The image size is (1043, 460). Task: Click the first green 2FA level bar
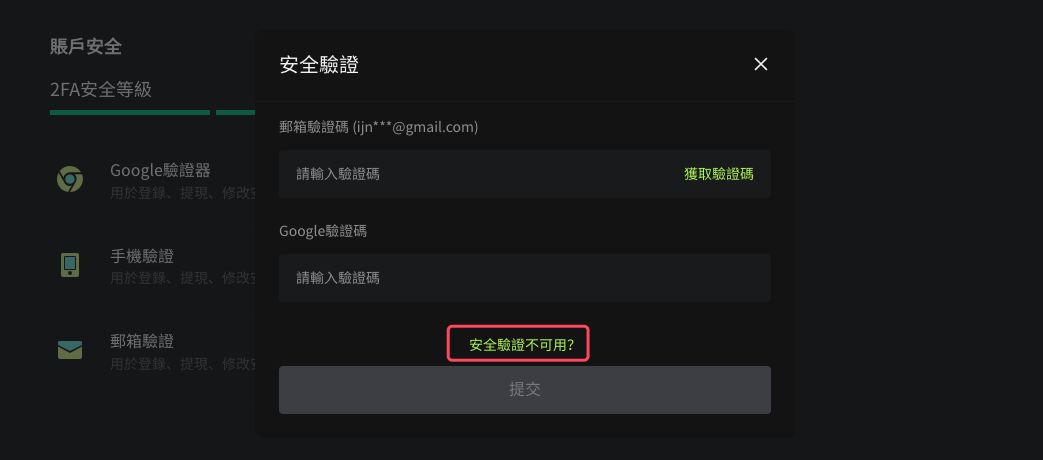130,112
